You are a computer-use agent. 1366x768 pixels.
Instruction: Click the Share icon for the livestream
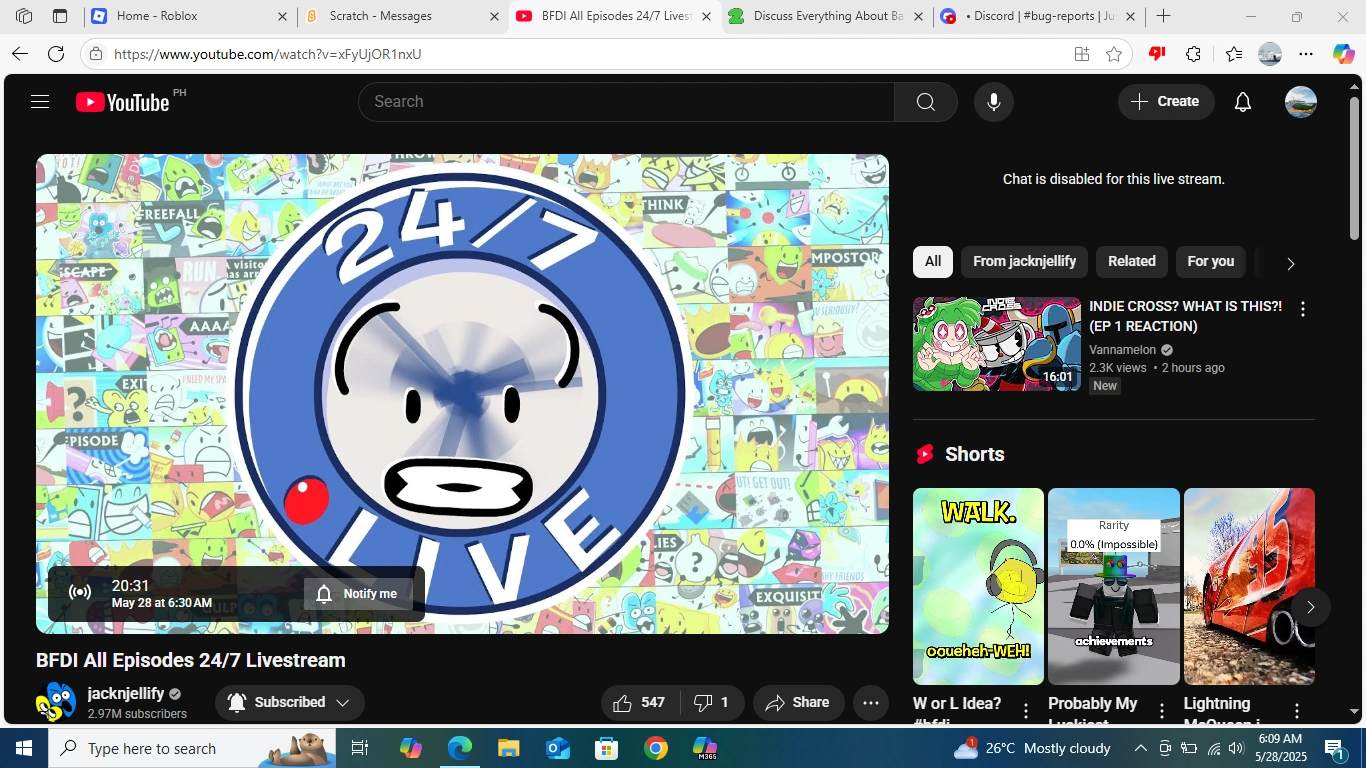click(798, 702)
